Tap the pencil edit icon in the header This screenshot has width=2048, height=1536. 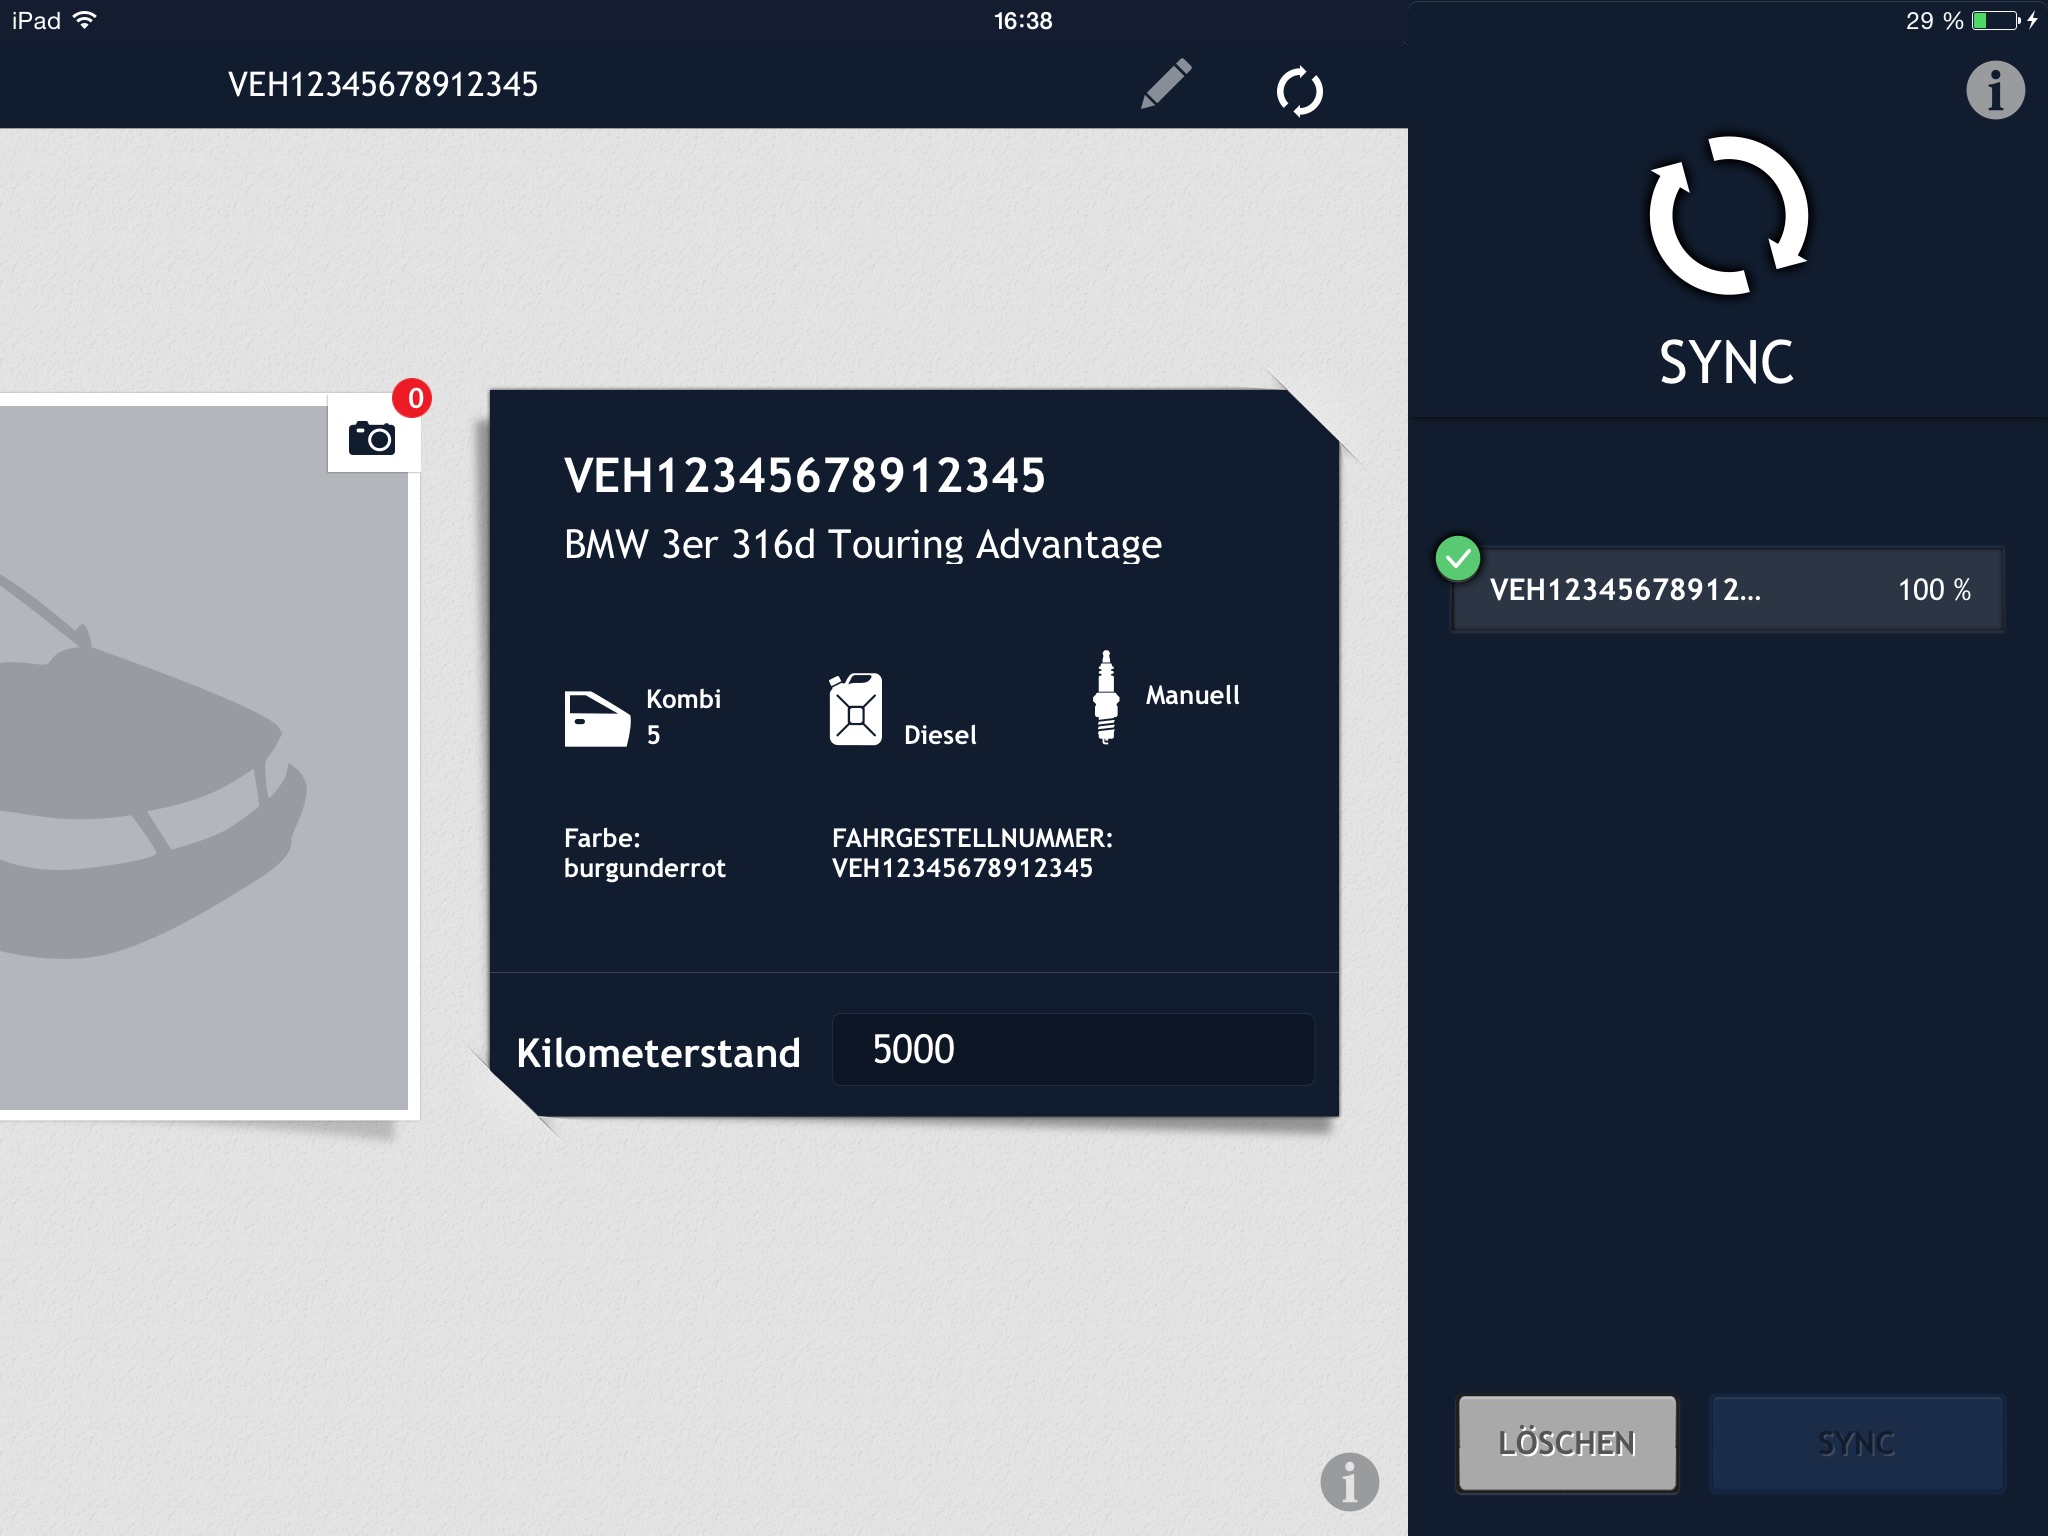[1165, 84]
